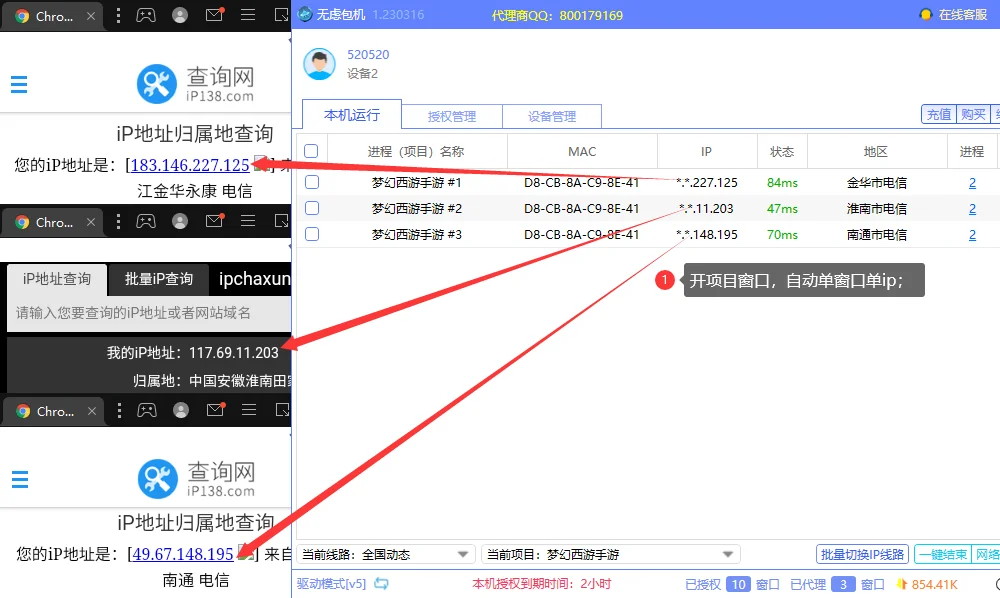
Task: Click 进程（项目）名称 column header
Action: [416, 152]
